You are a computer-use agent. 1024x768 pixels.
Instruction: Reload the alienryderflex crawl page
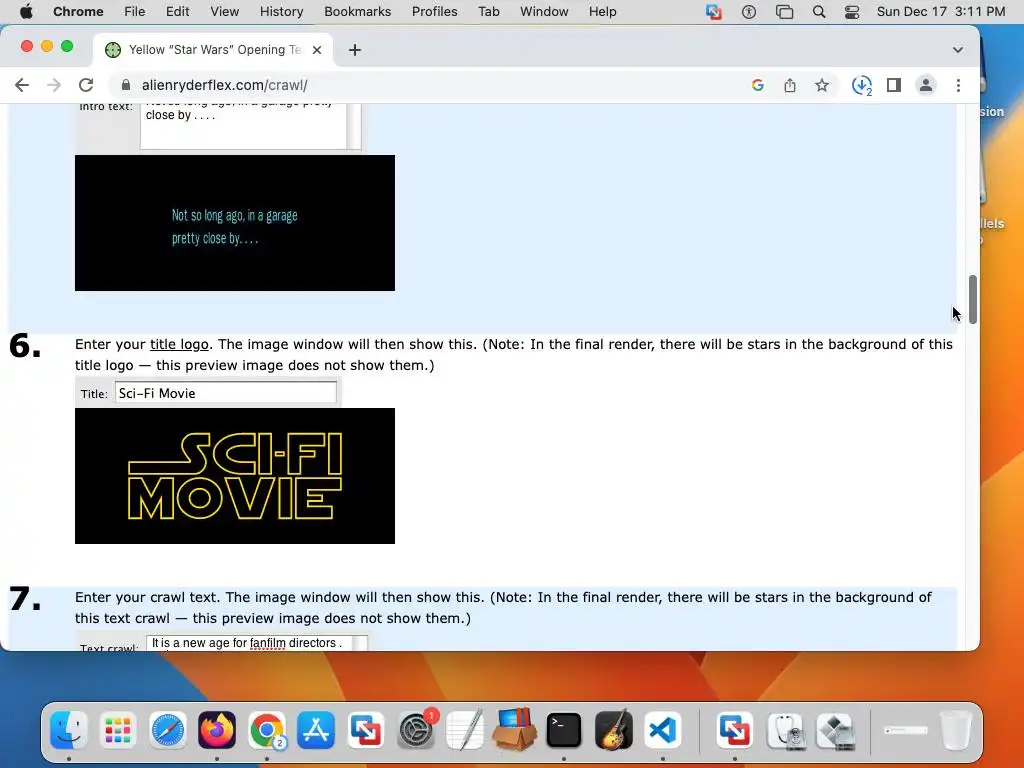click(86, 85)
